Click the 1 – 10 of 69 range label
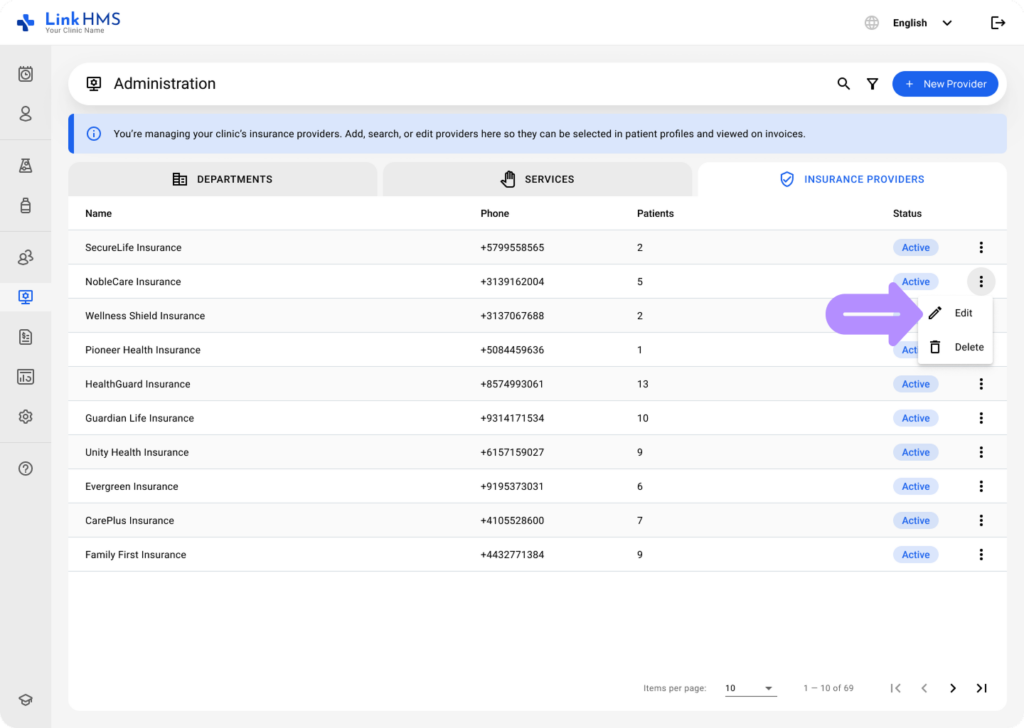Viewport: 1024px width, 728px height. (x=828, y=688)
